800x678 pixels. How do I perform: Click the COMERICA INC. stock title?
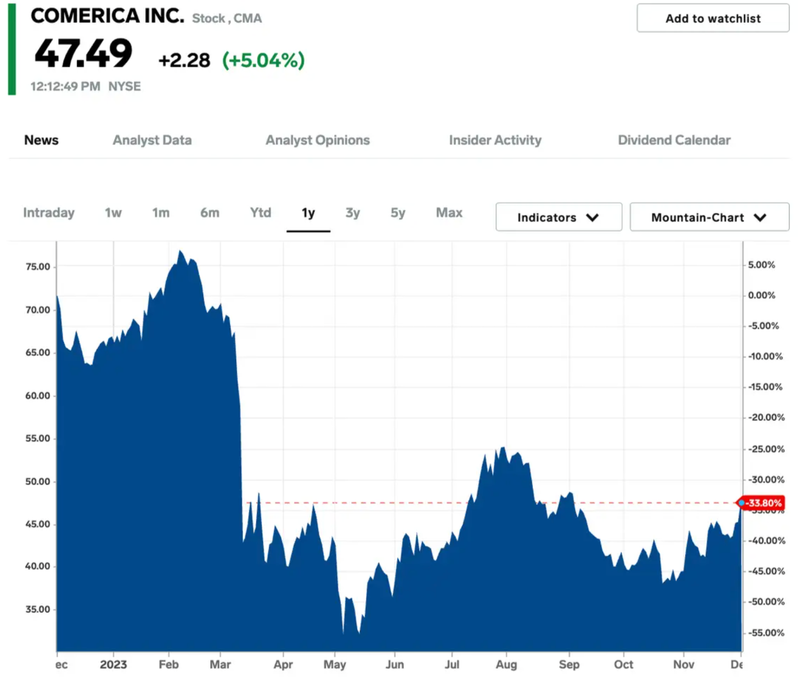pos(107,16)
